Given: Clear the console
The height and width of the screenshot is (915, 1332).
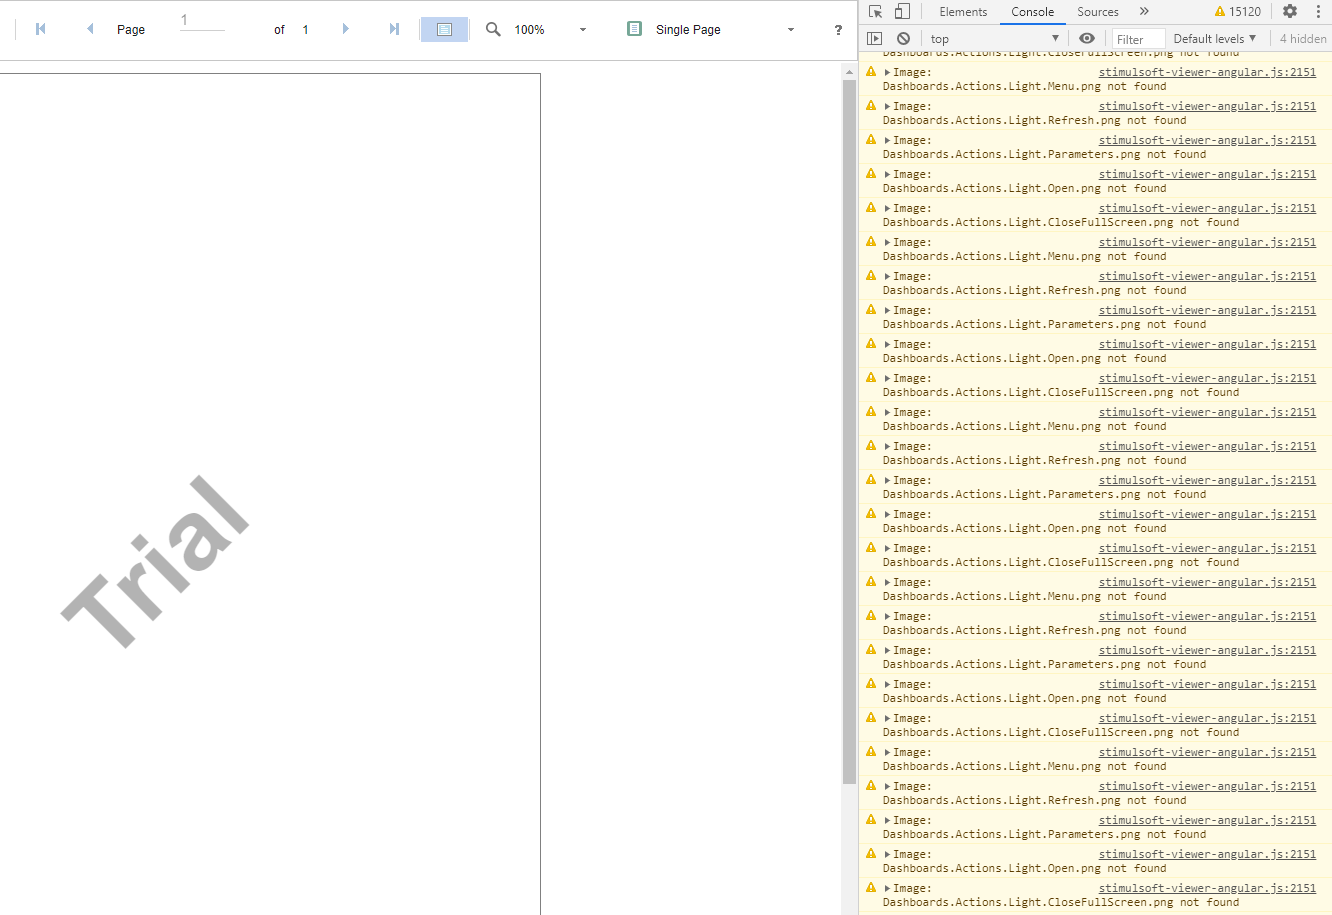Looking at the screenshot, I should click(x=903, y=38).
